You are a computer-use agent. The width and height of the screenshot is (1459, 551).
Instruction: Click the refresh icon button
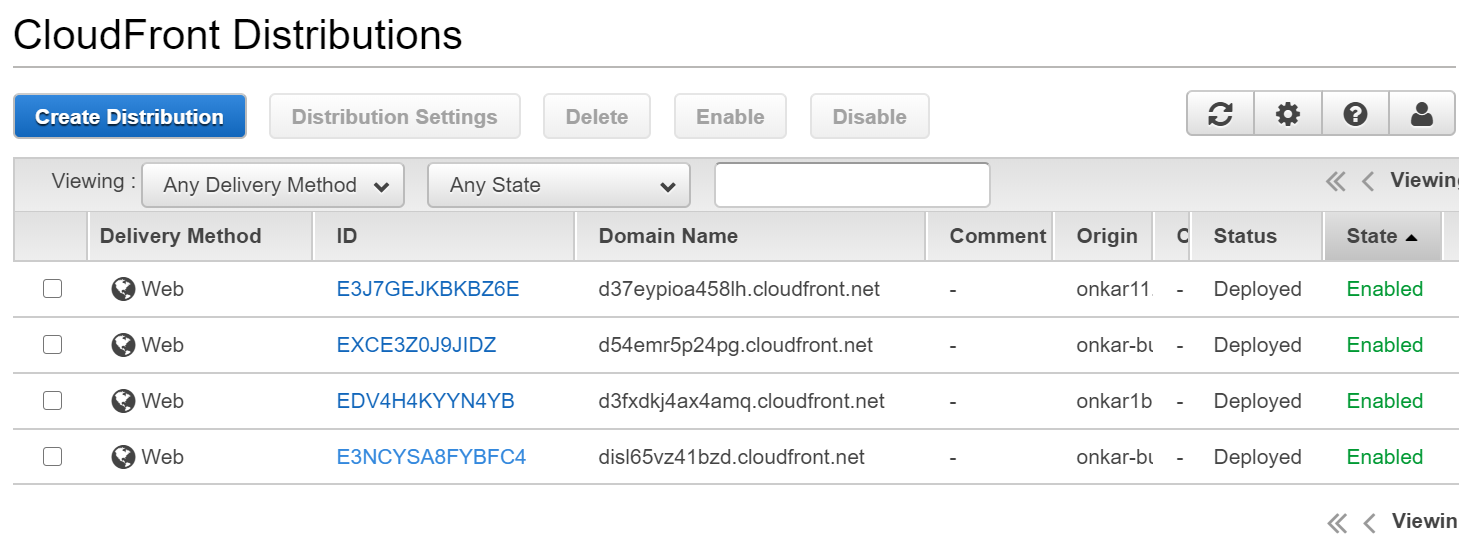click(1220, 115)
